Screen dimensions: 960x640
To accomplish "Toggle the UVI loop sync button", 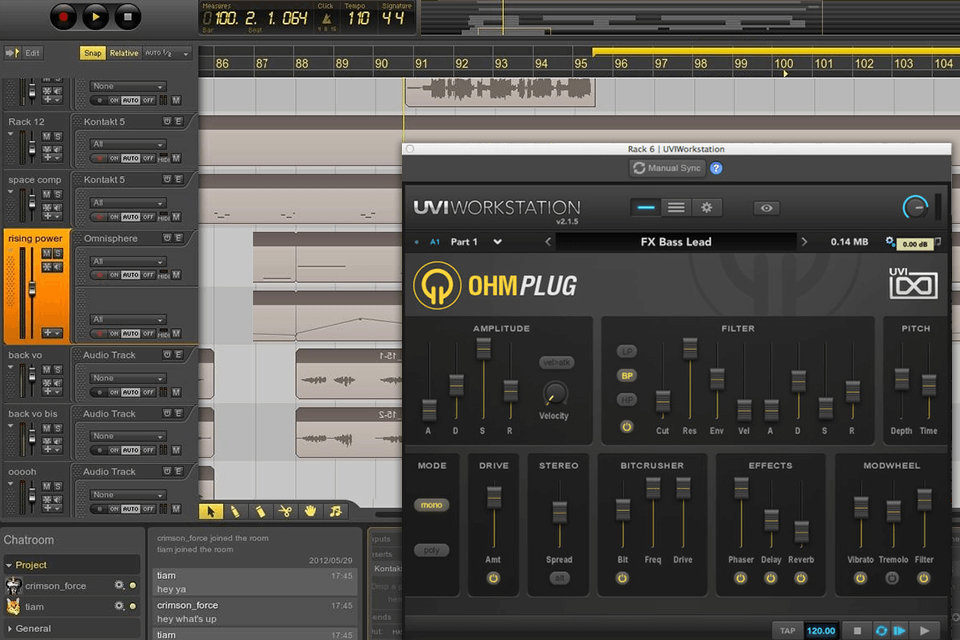I will (x=881, y=631).
